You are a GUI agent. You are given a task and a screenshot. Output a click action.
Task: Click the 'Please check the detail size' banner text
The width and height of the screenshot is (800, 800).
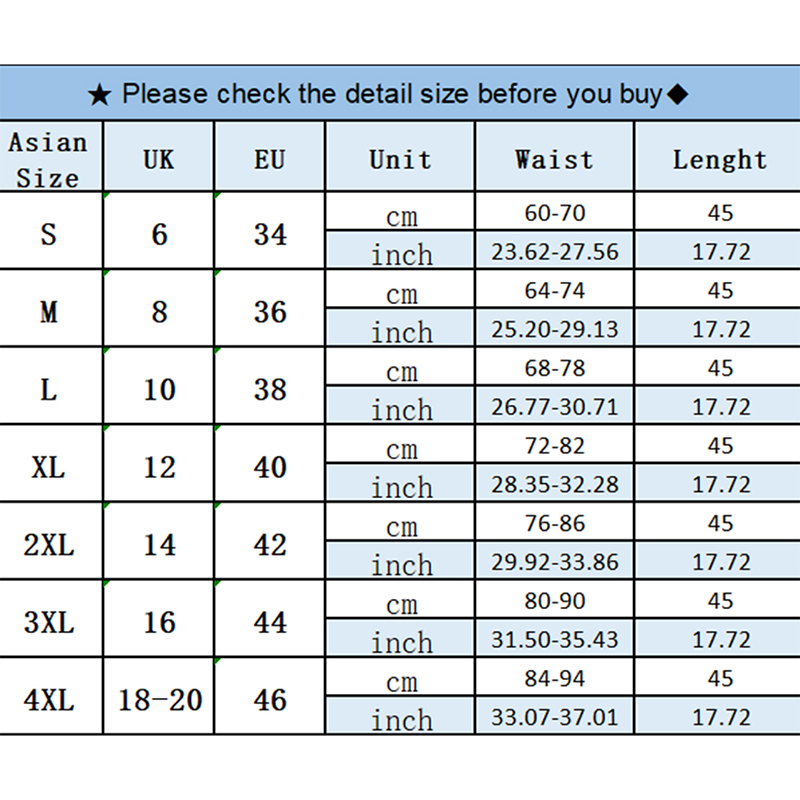tap(391, 95)
